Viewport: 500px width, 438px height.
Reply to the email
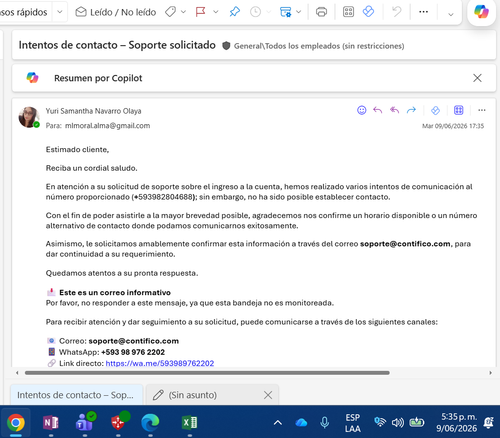(x=378, y=110)
